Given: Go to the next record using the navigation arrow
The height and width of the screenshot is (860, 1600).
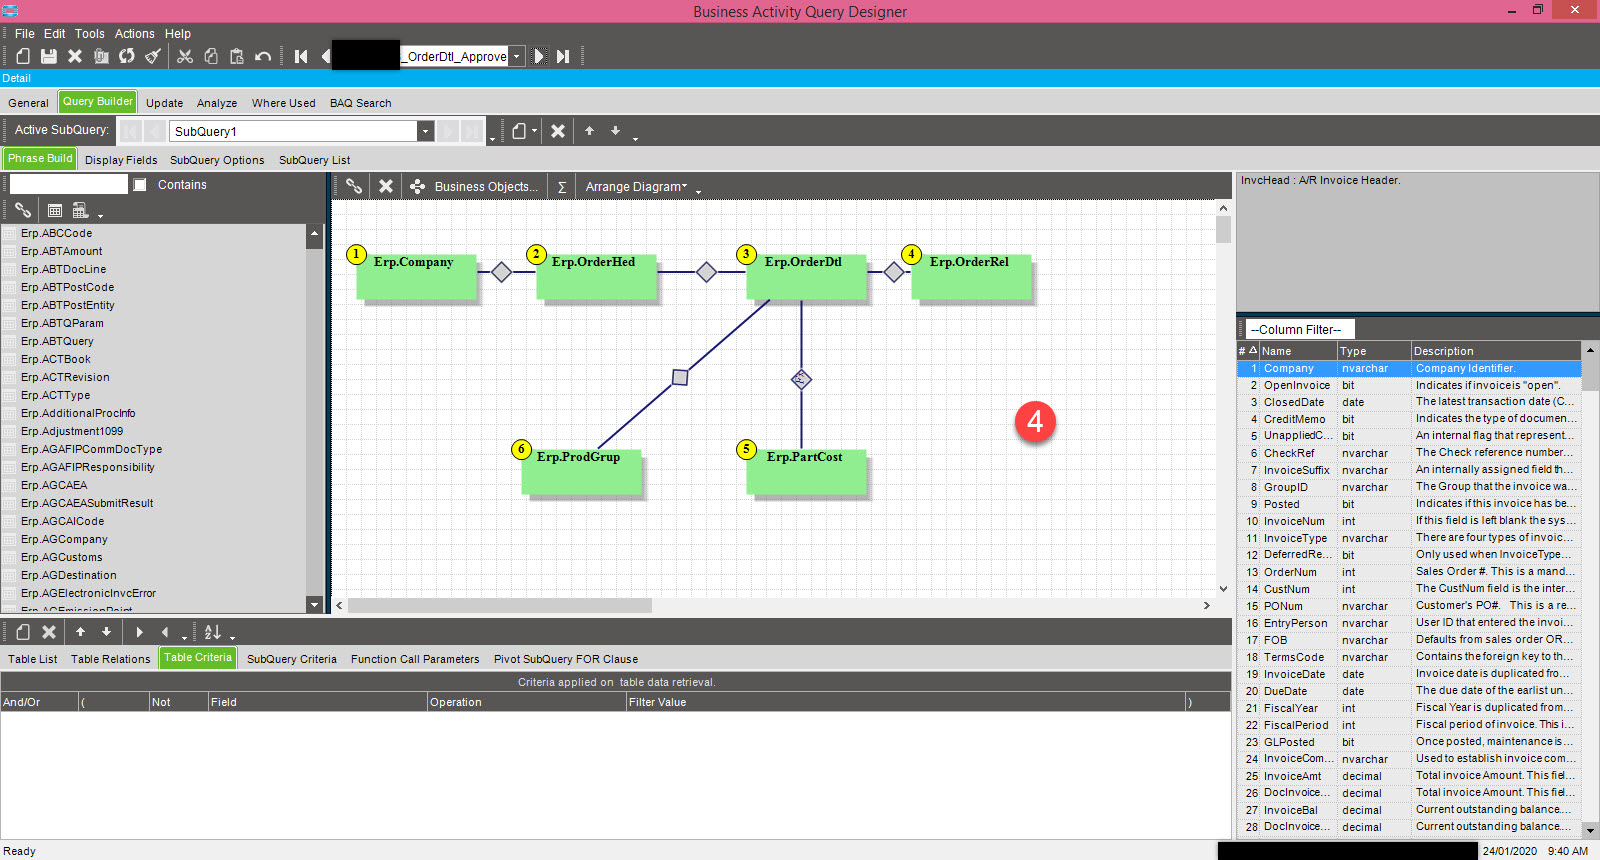Looking at the screenshot, I should pos(539,56).
